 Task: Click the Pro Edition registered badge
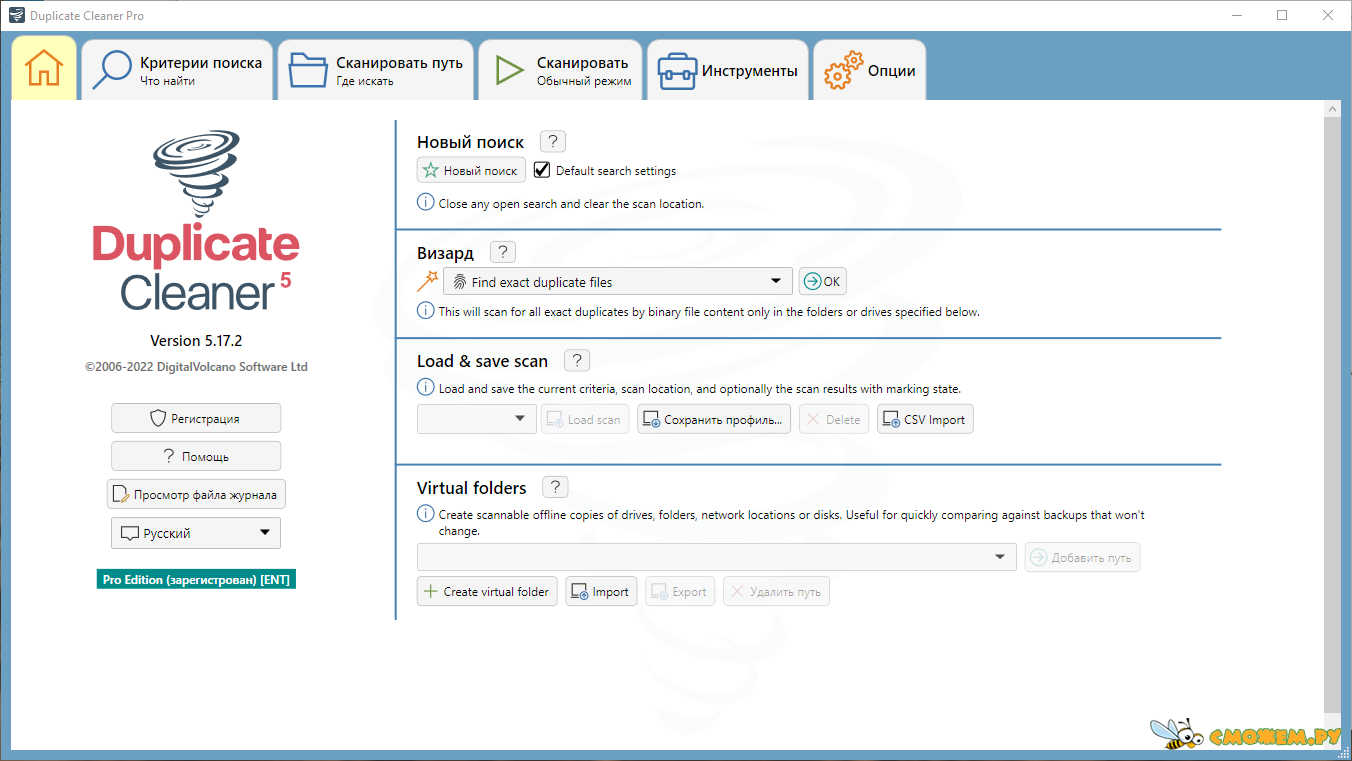coord(196,579)
